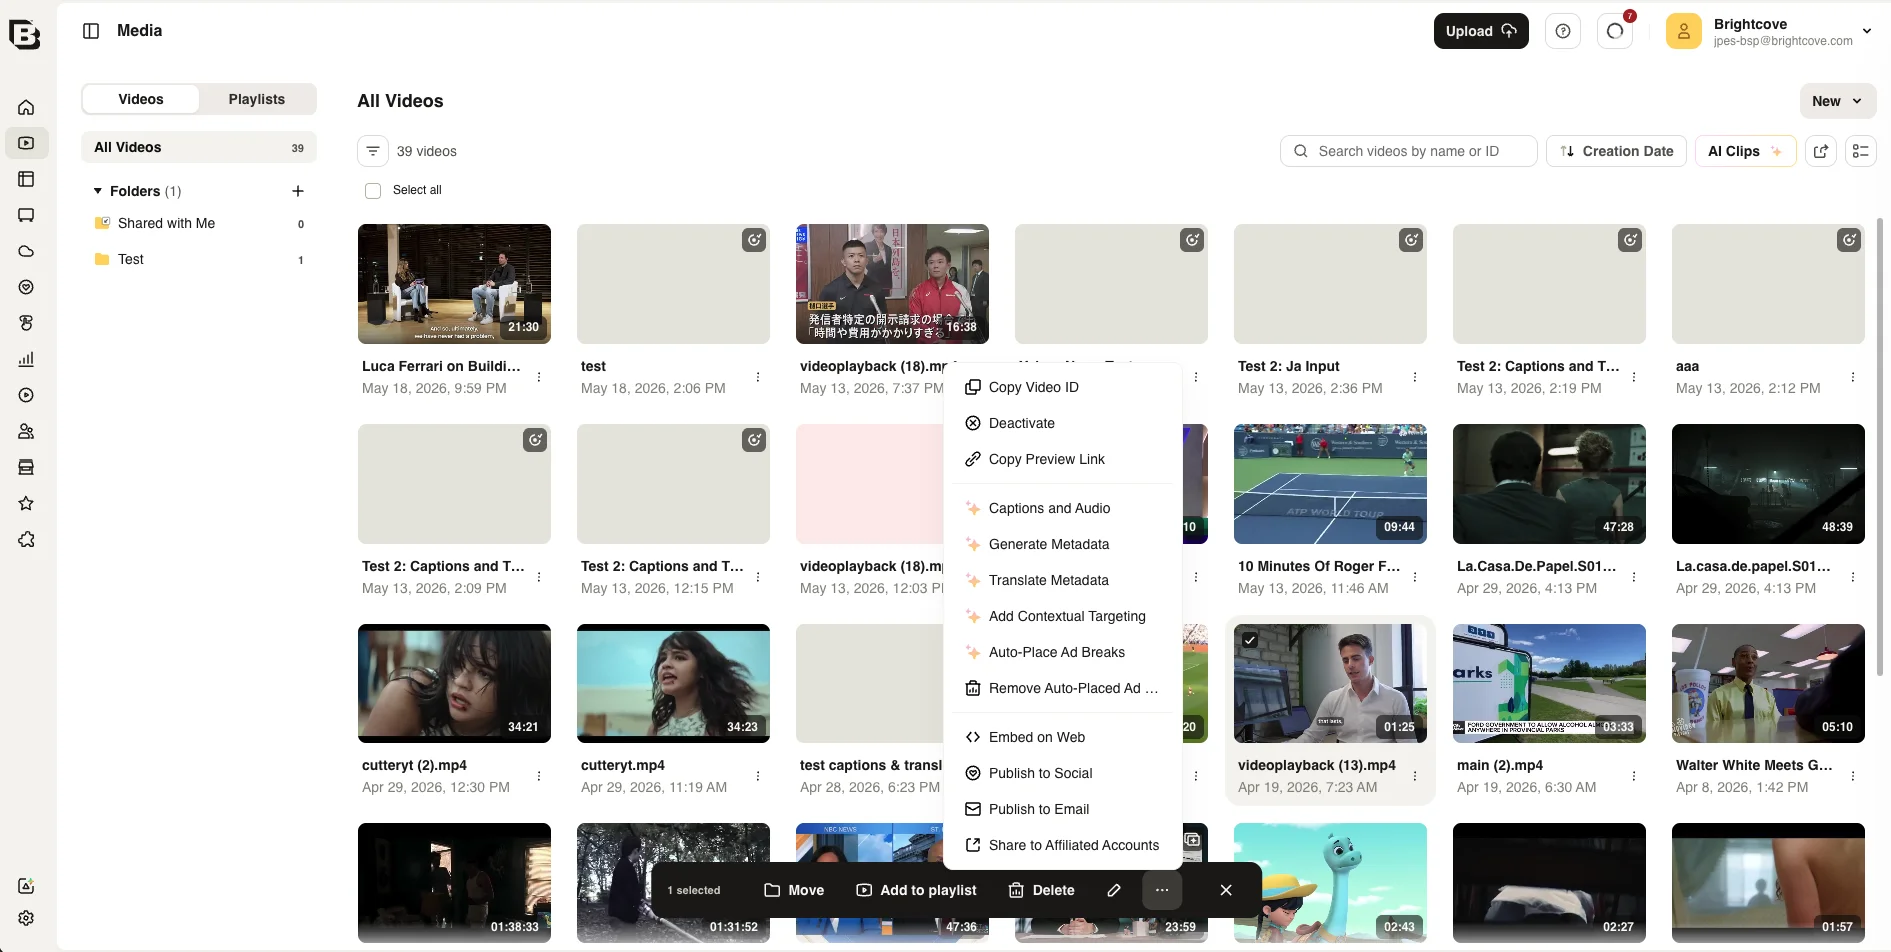Open the notifications activity icon

[1615, 31]
